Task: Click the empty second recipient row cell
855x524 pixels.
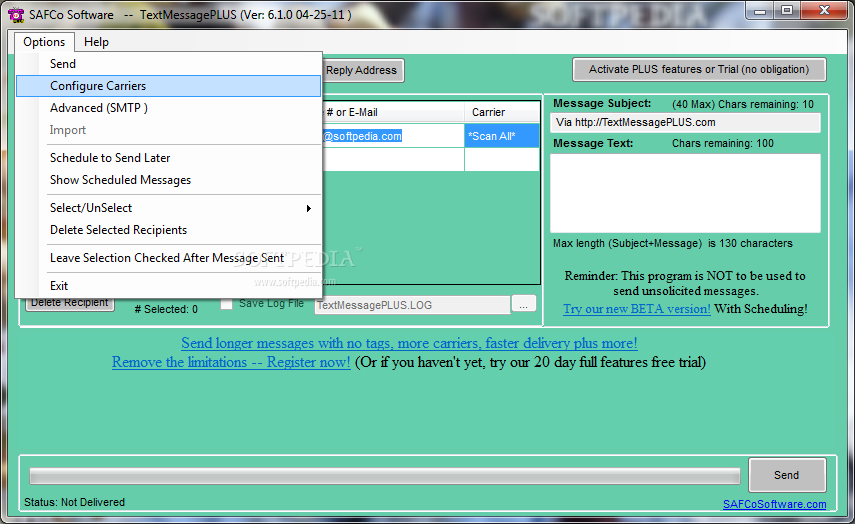Action: point(393,160)
